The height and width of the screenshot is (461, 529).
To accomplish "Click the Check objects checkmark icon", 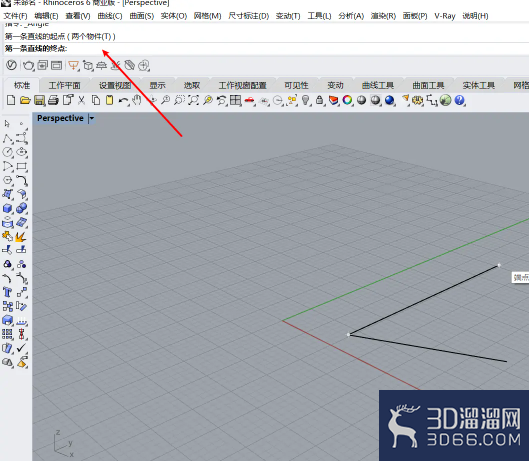I will [x=22, y=348].
